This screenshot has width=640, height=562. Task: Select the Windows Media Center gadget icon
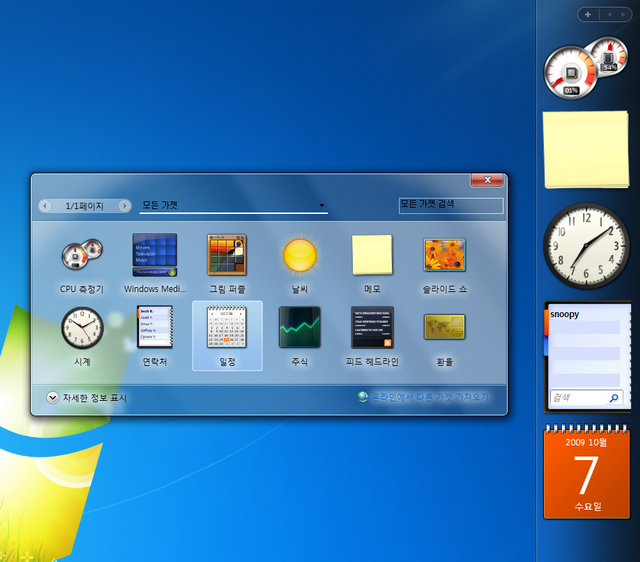point(155,255)
